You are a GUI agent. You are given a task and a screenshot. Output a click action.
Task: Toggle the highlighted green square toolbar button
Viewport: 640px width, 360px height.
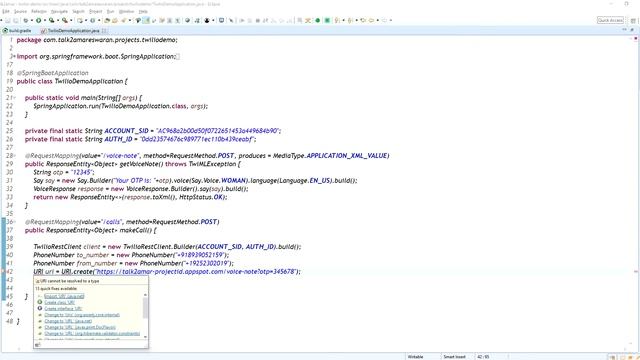coord(327,20)
